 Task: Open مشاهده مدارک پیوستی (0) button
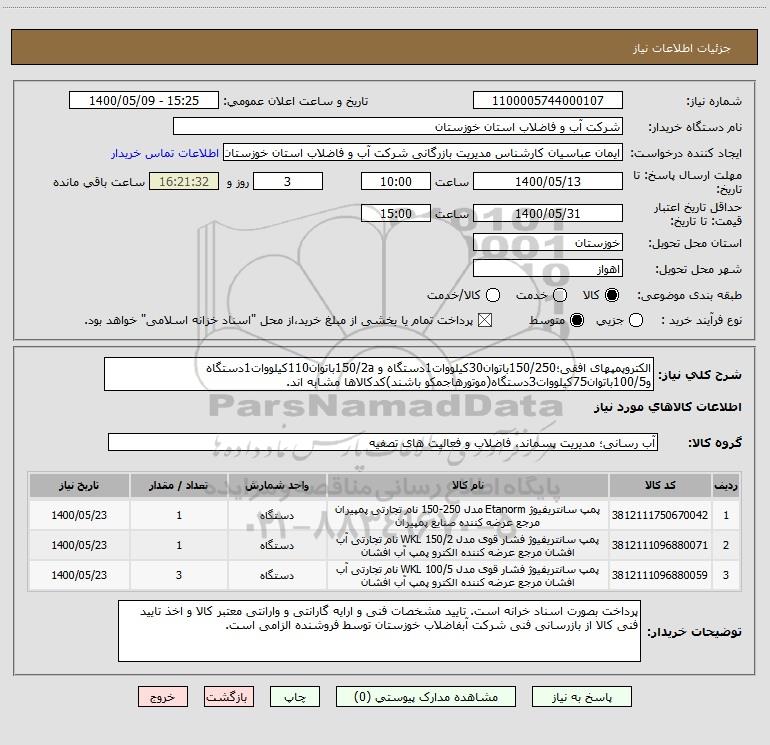click(426, 697)
